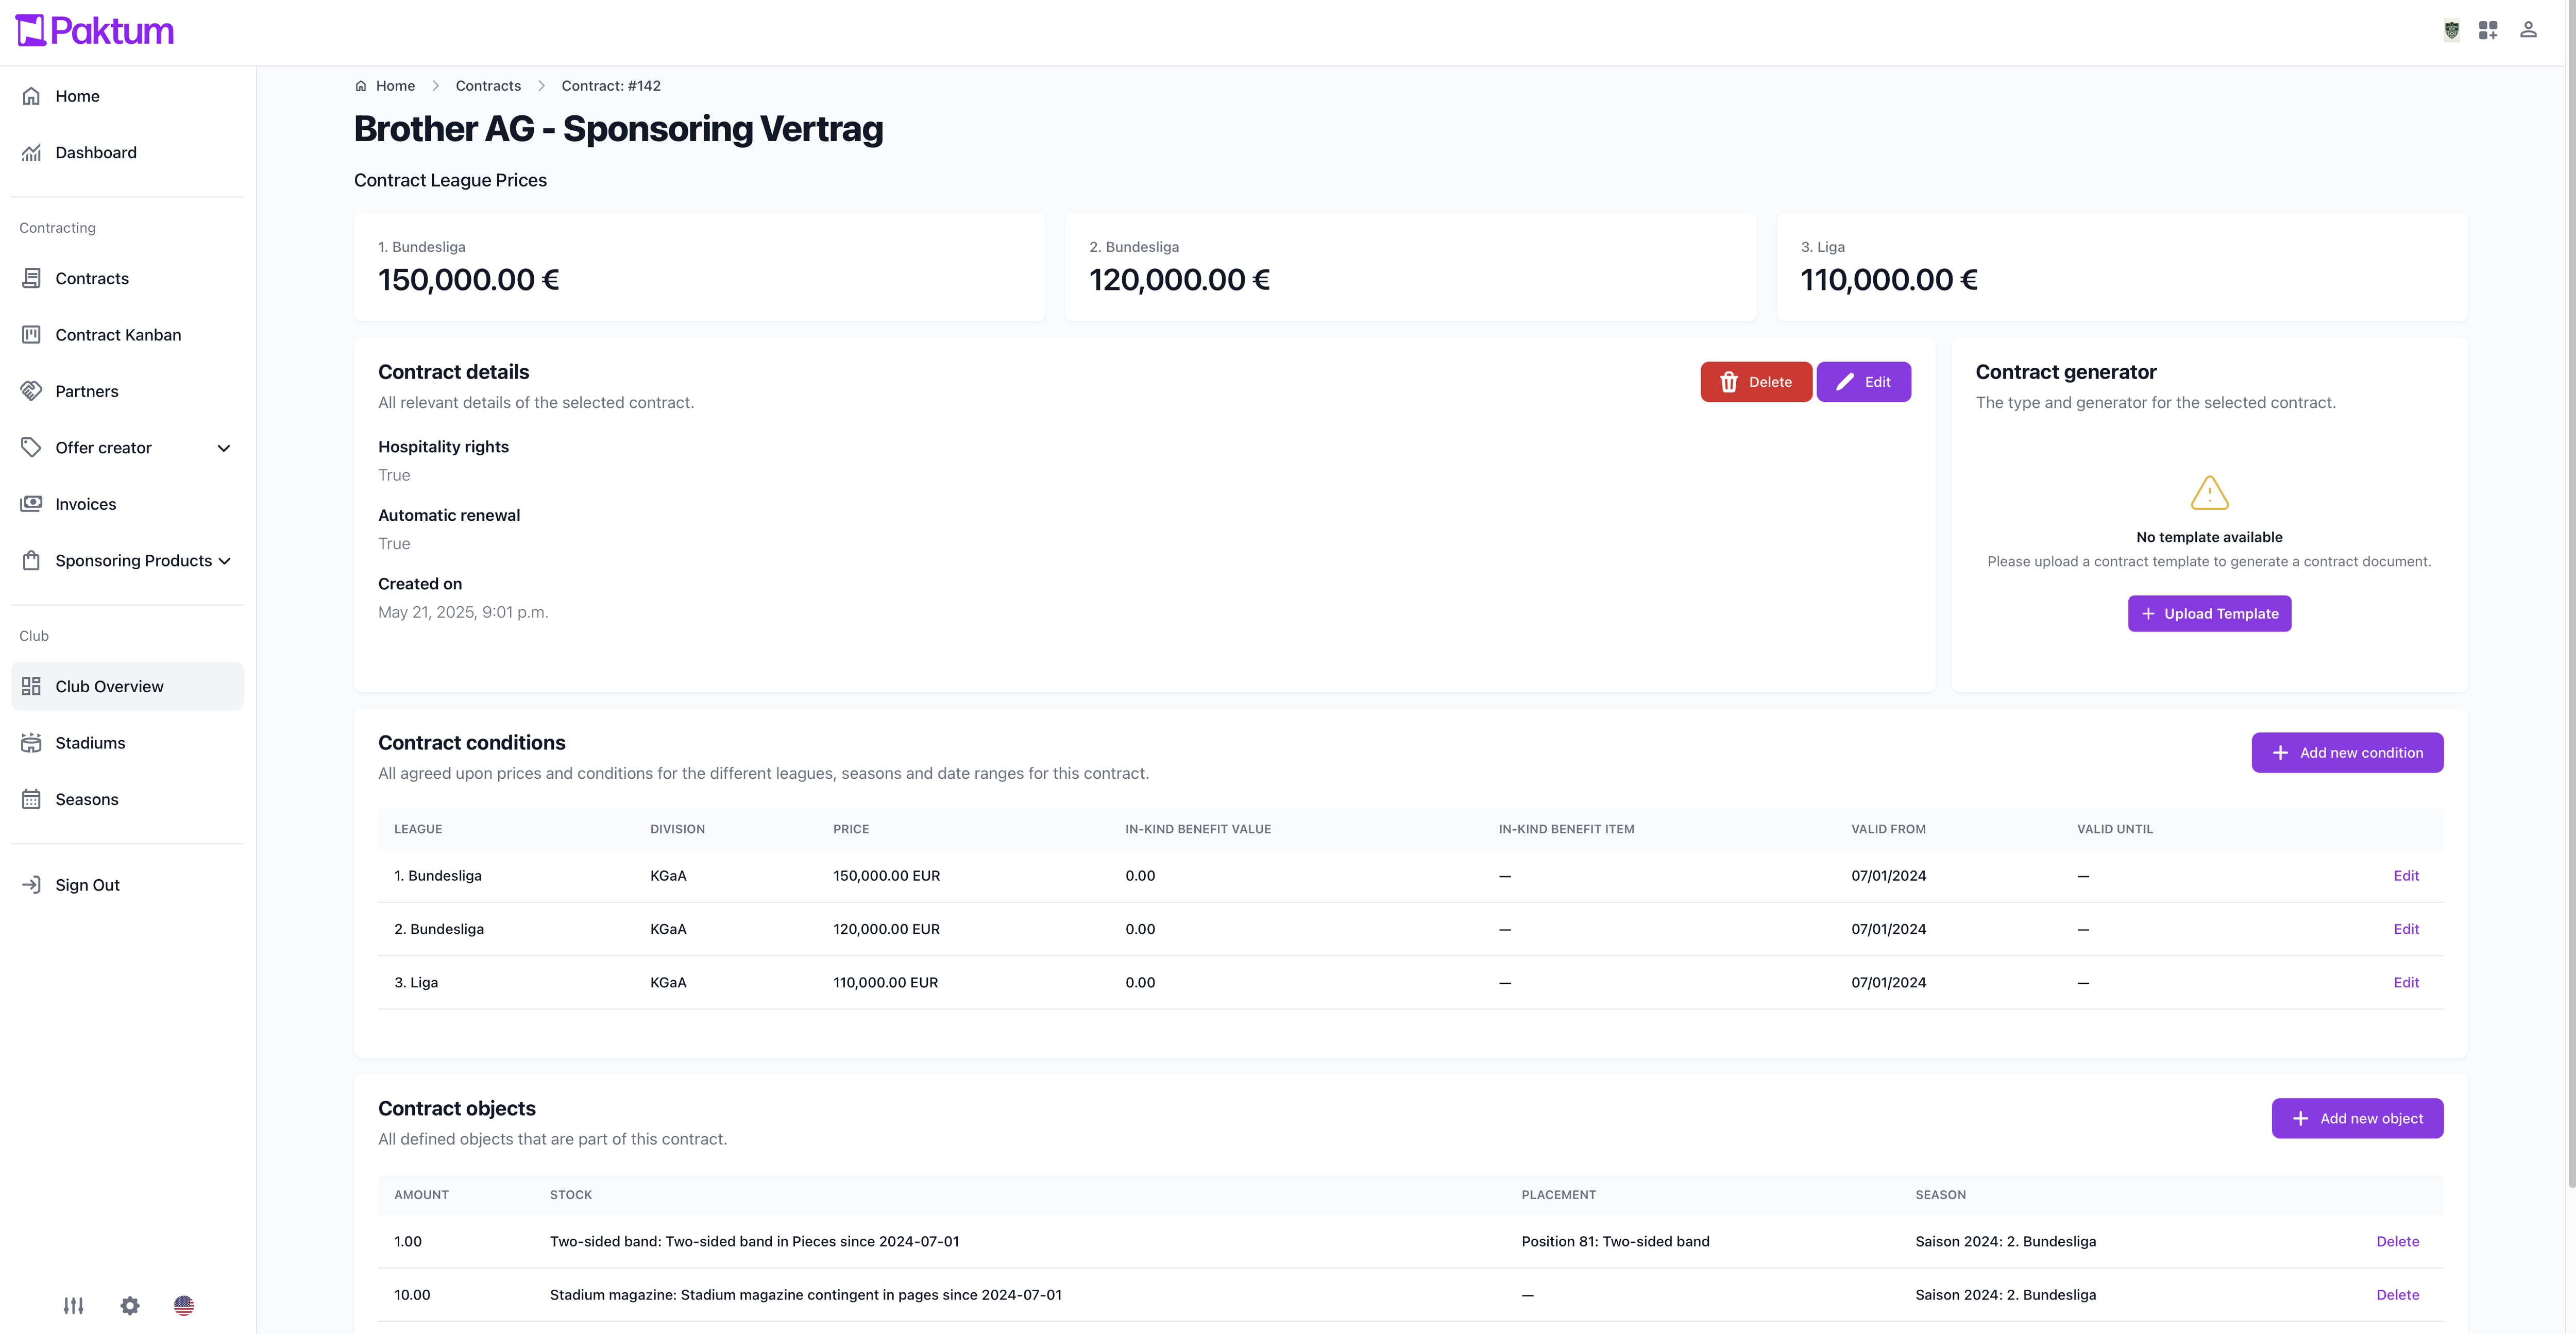This screenshot has height=1334, width=2576.
Task: Open the sliders adjustment icon at sidebar bottom
Action: 73,1306
